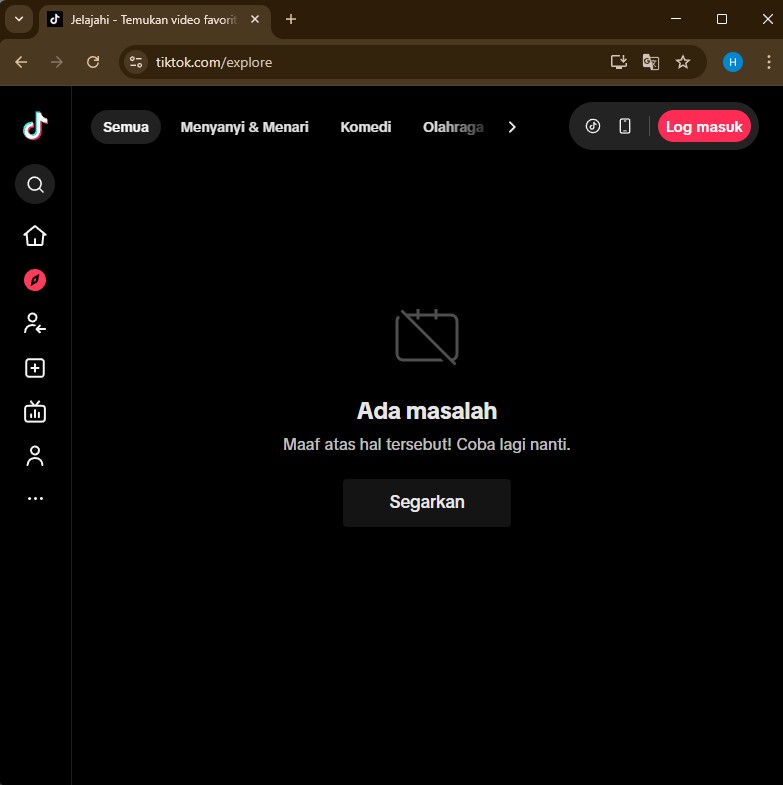Image resolution: width=783 pixels, height=785 pixels.
Task: Click the Segarkan refresh button
Action: pyautogui.click(x=427, y=502)
